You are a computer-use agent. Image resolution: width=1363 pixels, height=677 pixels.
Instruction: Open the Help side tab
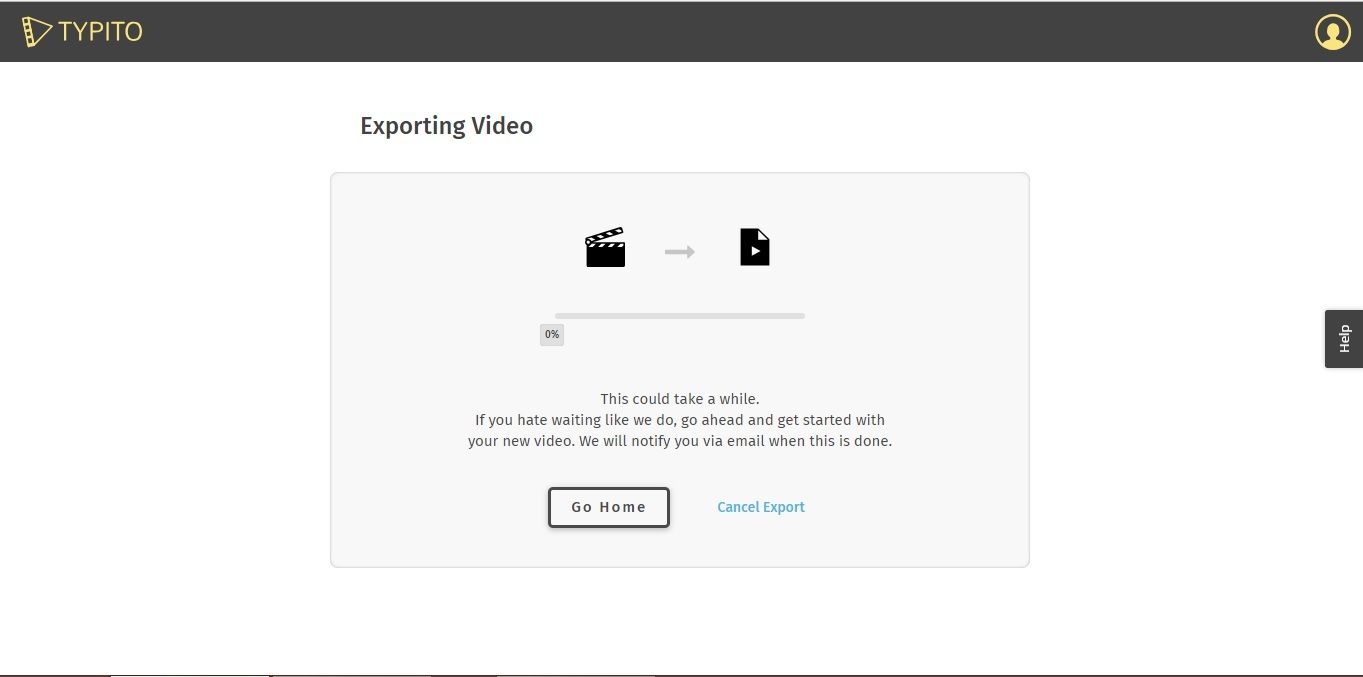click(1344, 339)
